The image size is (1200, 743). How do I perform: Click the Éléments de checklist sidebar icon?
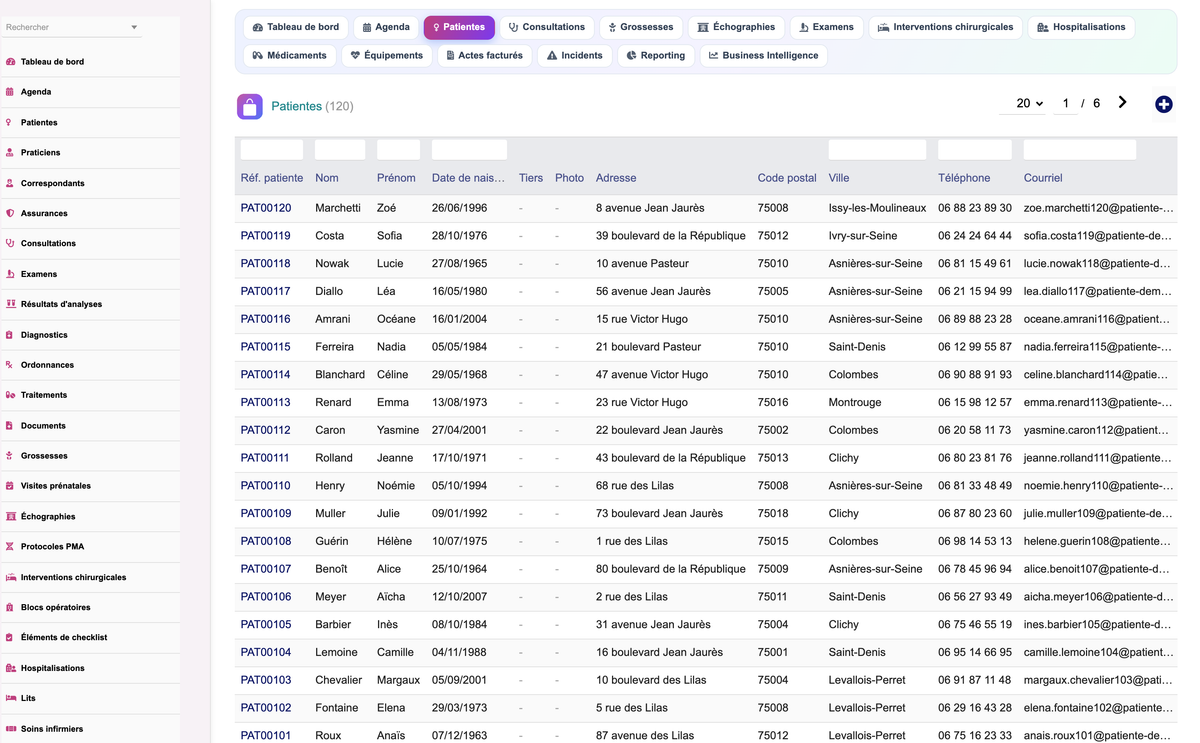(10, 638)
